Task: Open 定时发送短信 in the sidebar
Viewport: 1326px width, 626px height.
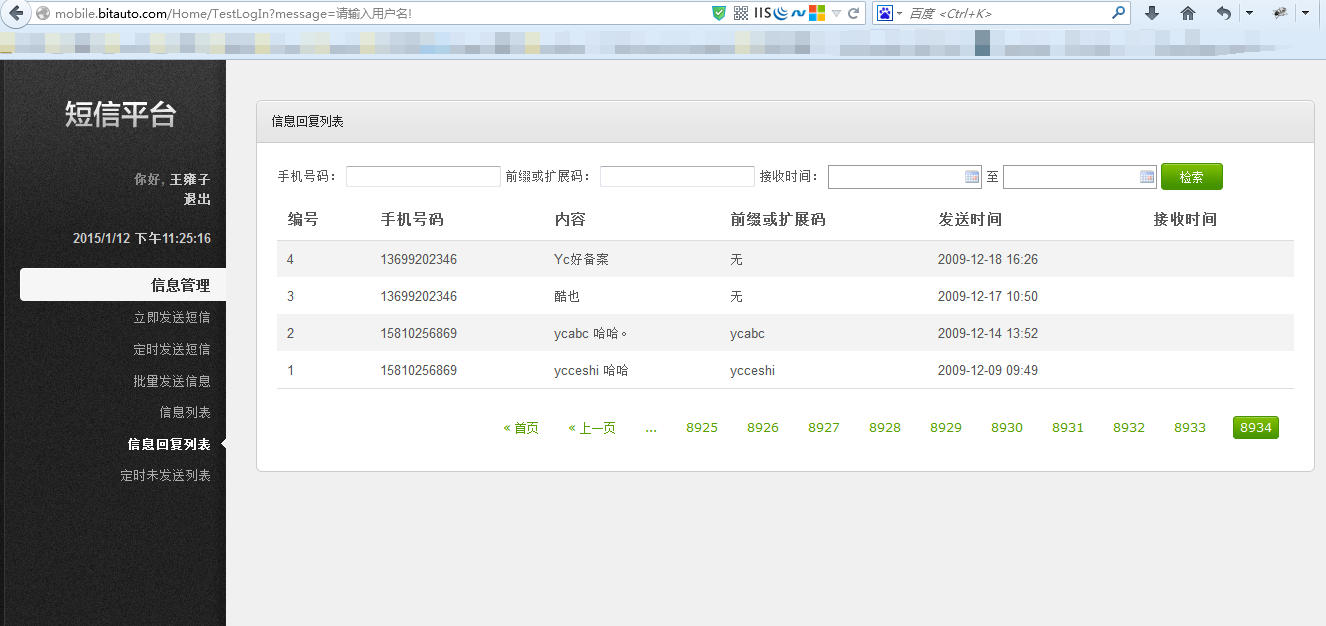Action: tap(172, 349)
